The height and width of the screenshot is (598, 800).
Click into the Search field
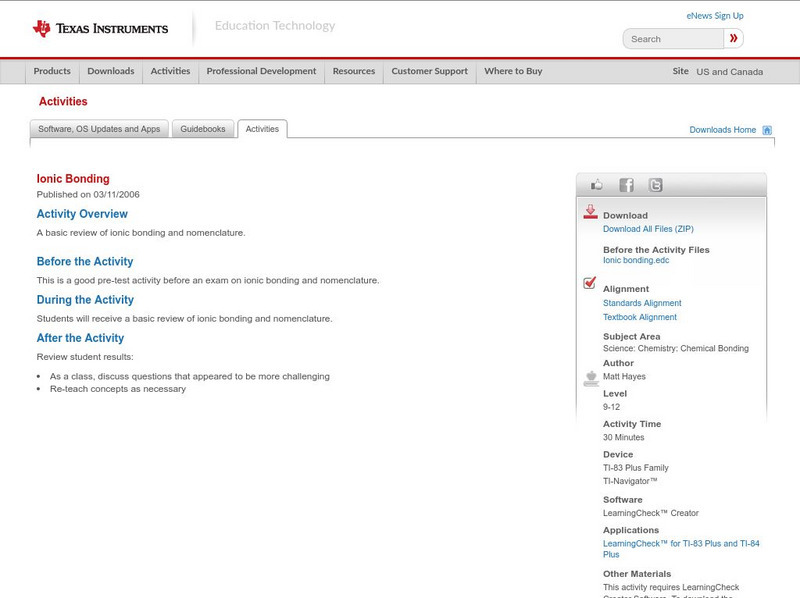pyautogui.click(x=673, y=39)
